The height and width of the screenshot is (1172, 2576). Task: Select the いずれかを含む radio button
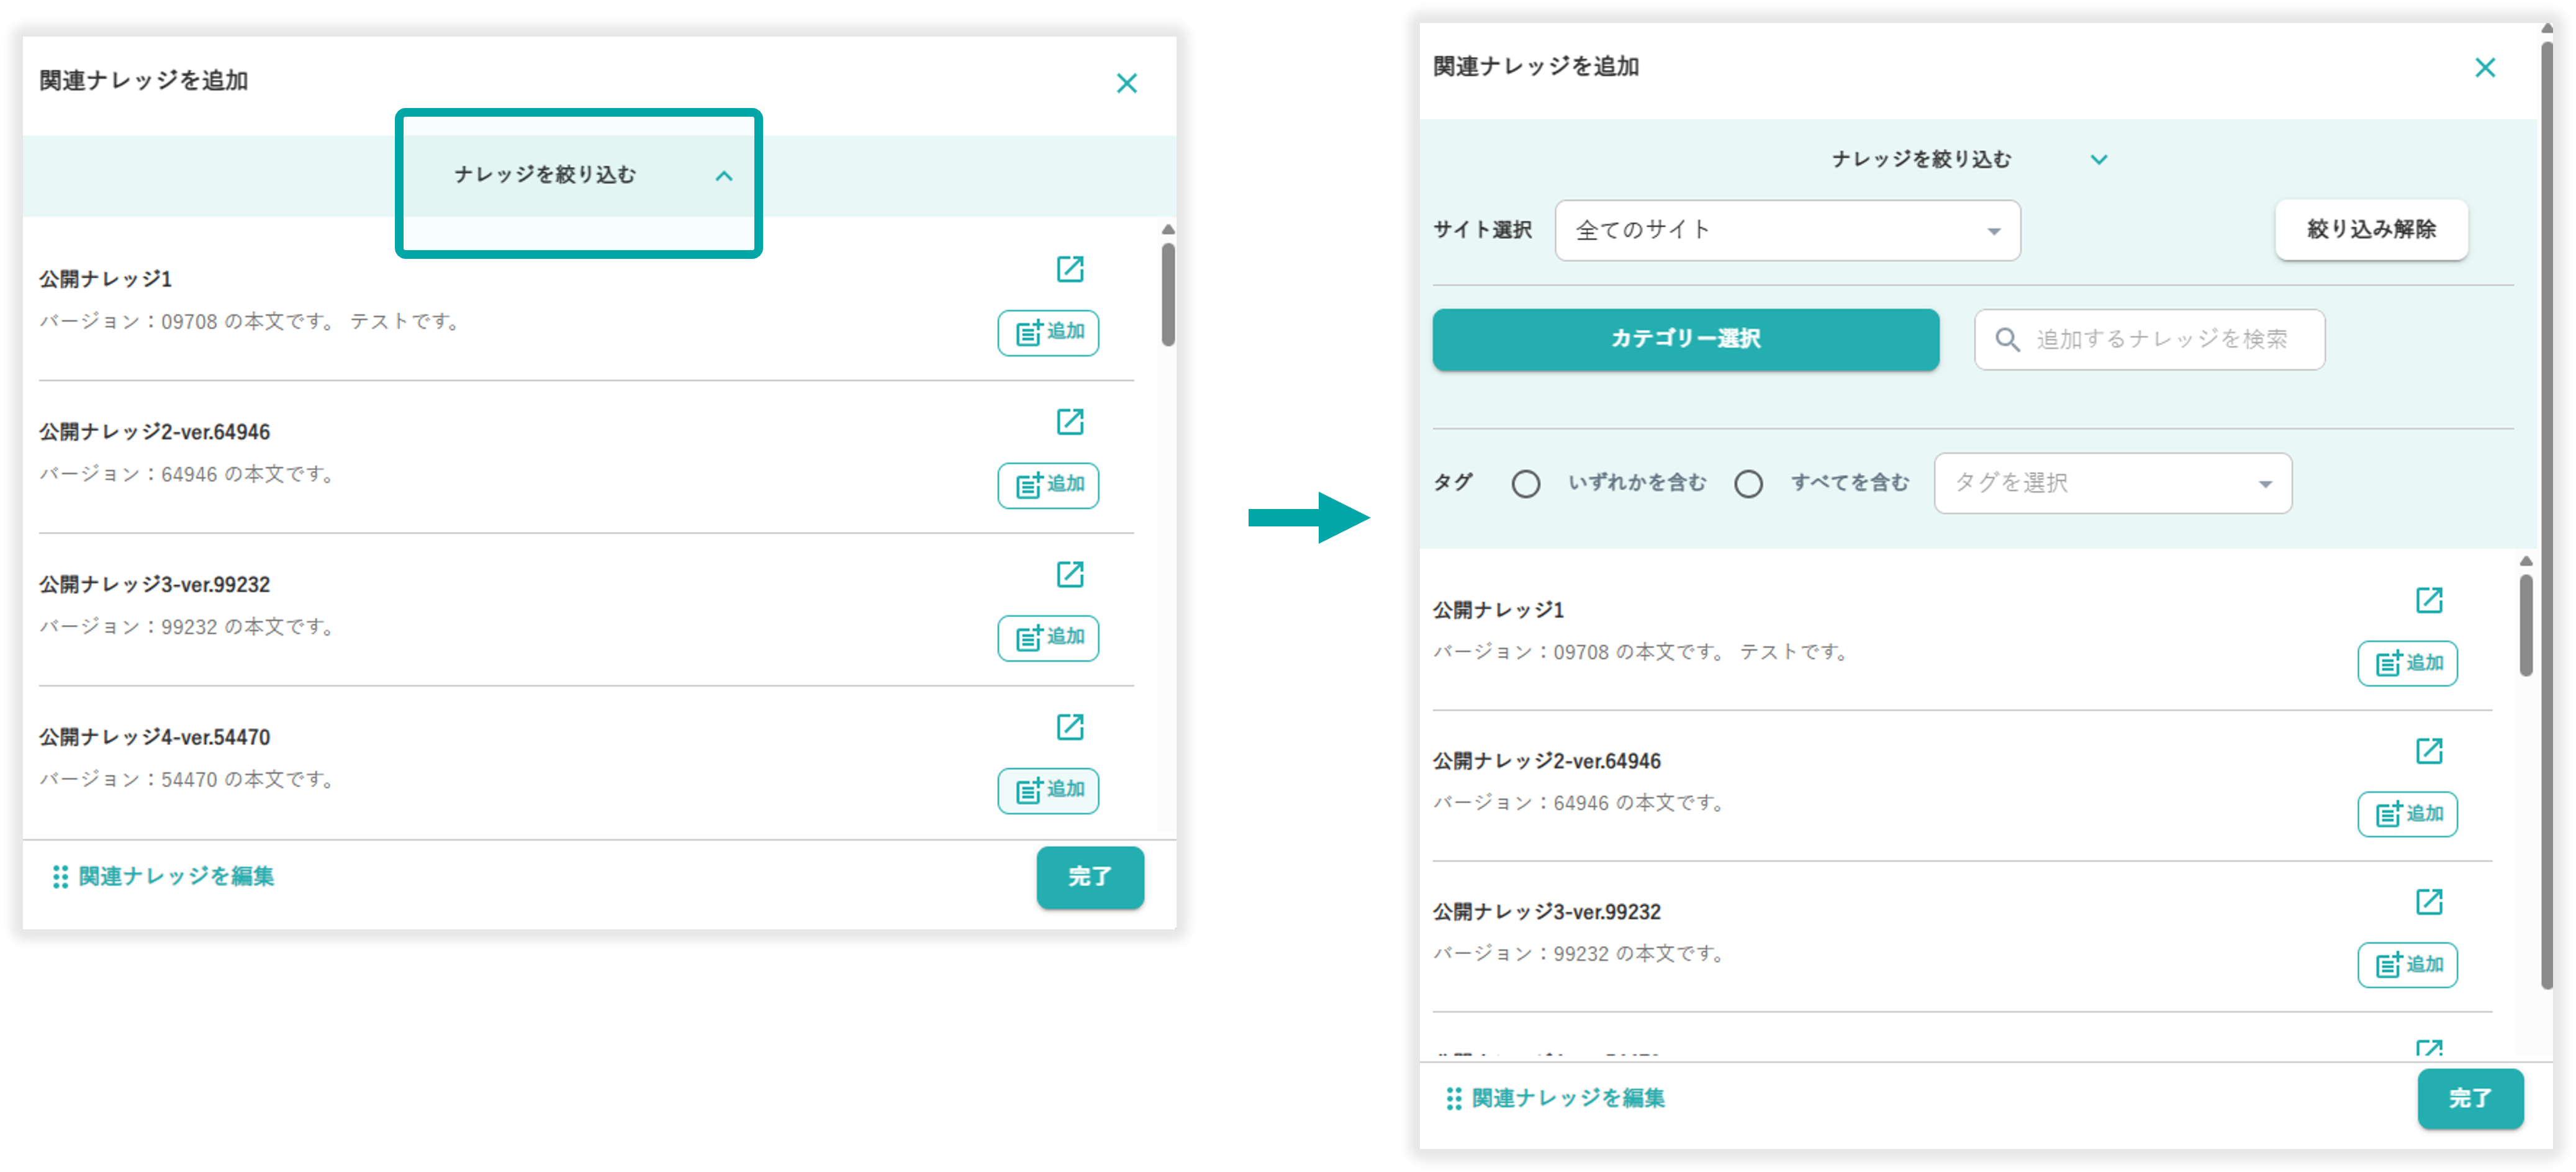tap(1525, 484)
